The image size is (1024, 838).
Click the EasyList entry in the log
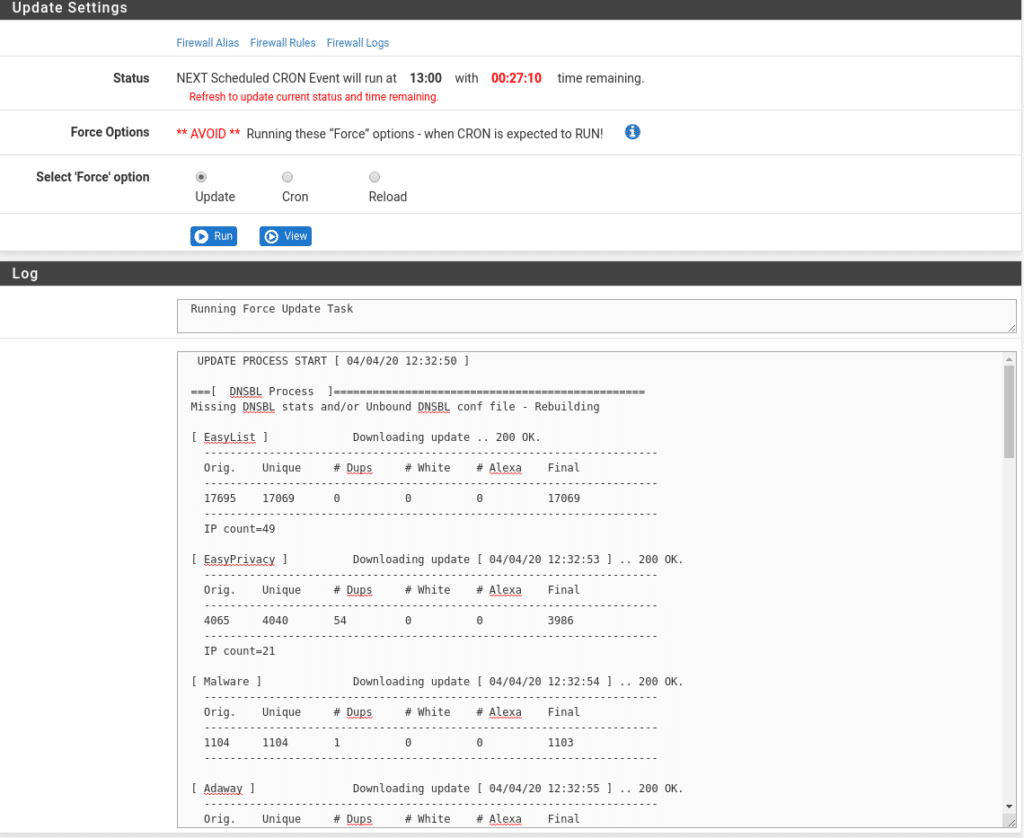pos(229,437)
